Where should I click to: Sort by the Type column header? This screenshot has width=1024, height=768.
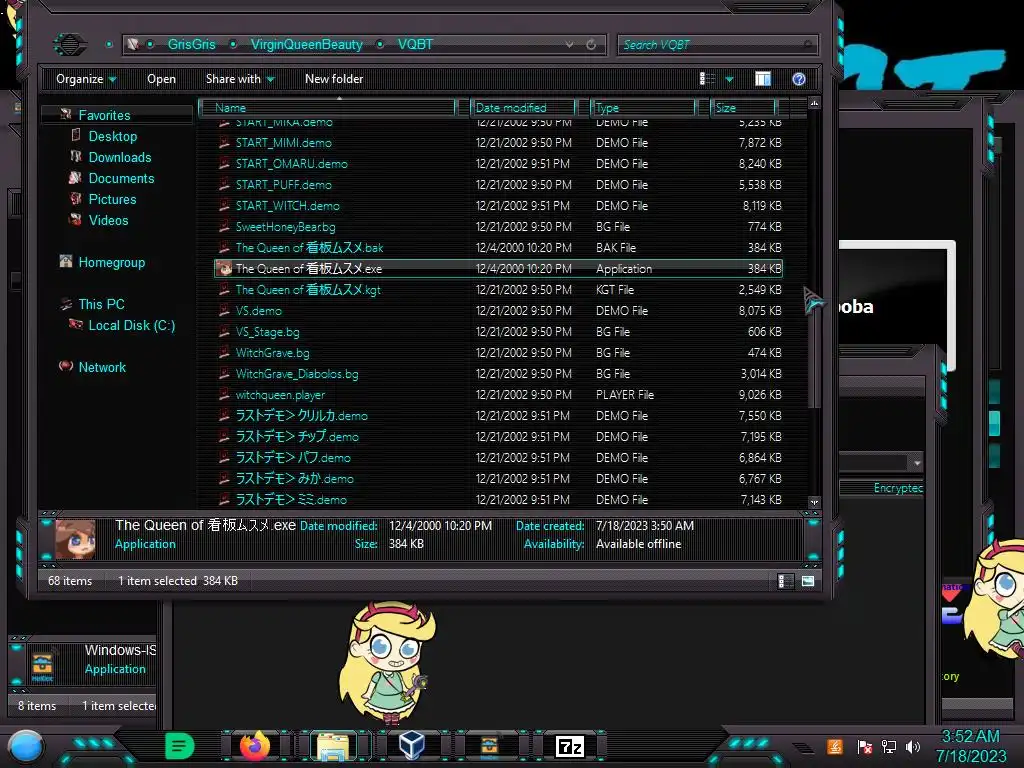pyautogui.click(x=643, y=108)
